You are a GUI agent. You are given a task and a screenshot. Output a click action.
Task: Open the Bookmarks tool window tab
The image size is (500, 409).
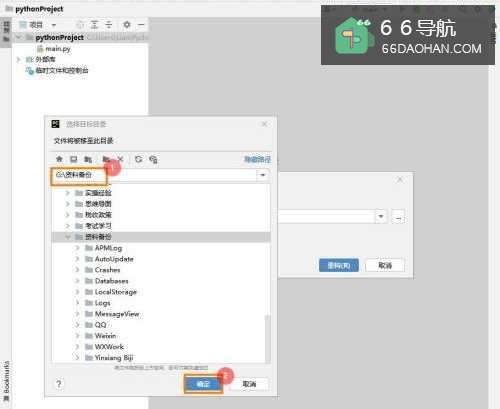click(x=6, y=380)
